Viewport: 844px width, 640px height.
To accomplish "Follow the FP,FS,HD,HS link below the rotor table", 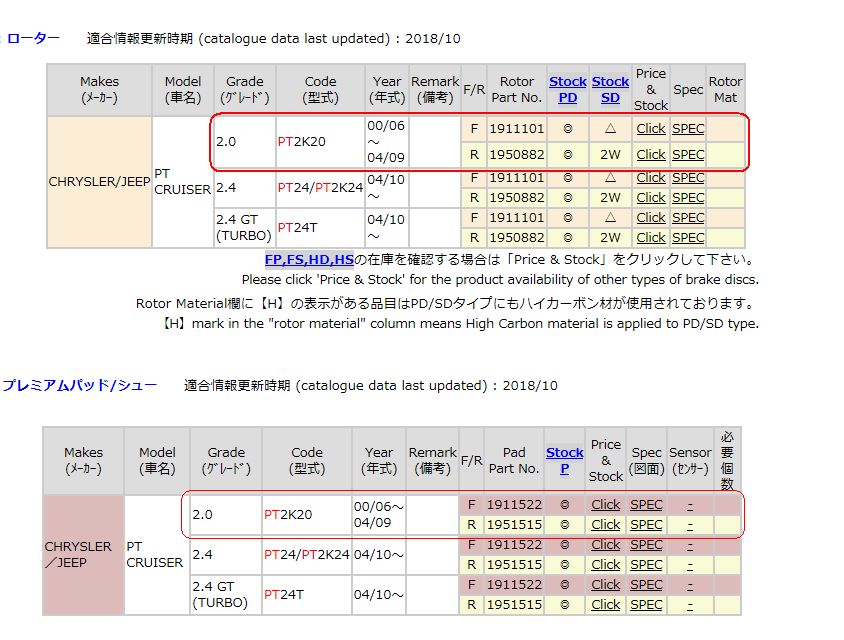I will [x=309, y=259].
